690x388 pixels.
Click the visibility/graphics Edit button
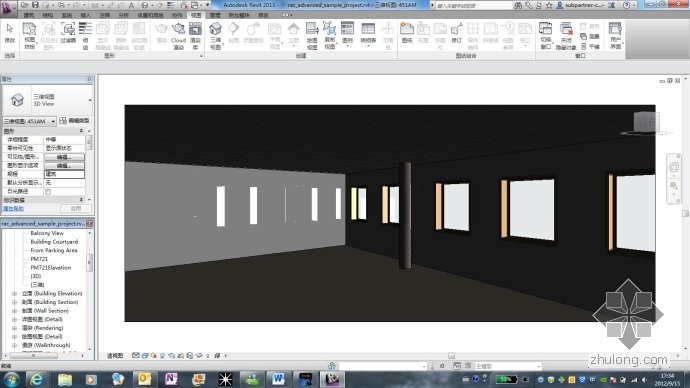64,157
